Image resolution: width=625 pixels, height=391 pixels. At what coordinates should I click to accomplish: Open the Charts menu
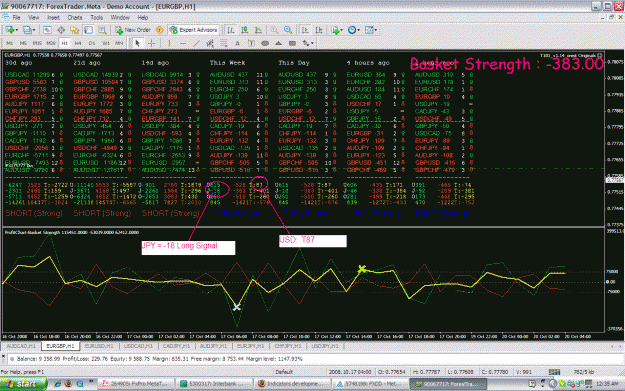click(75, 18)
